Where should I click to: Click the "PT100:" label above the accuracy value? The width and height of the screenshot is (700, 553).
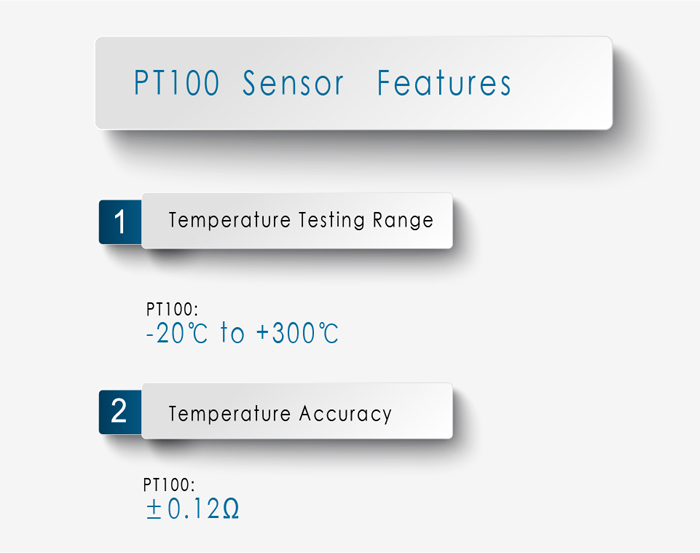tap(170, 486)
